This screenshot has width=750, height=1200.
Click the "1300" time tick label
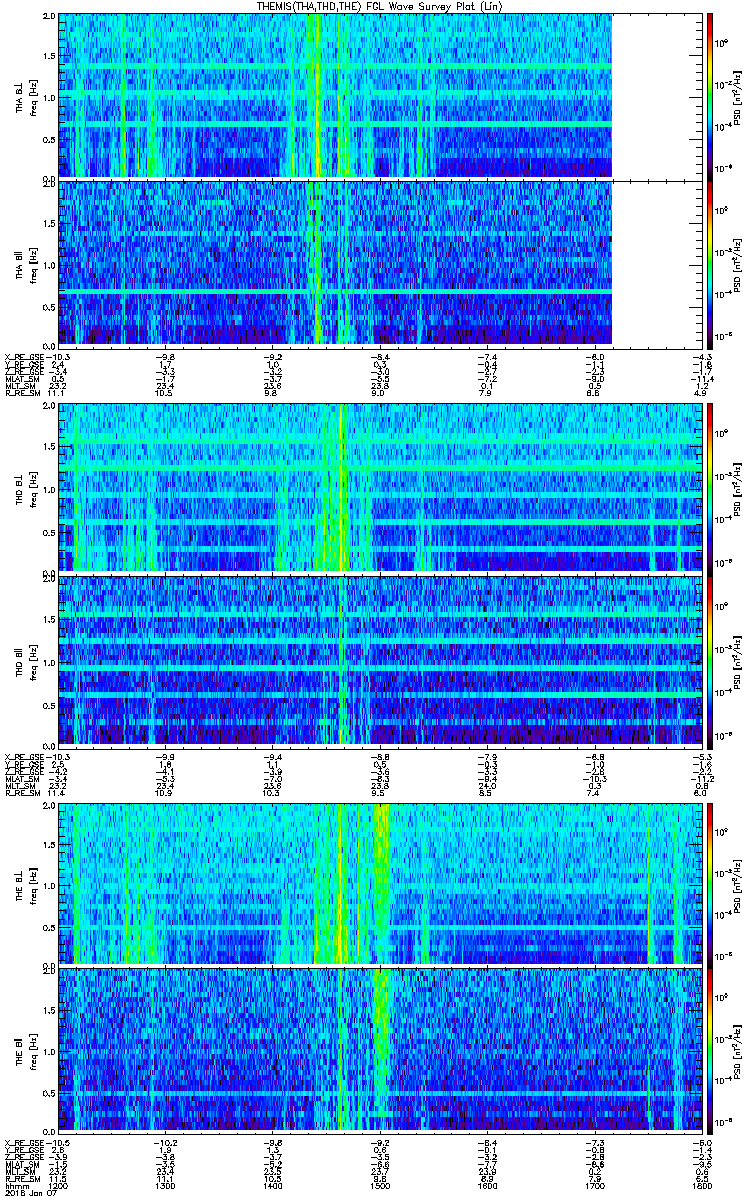(165, 1185)
